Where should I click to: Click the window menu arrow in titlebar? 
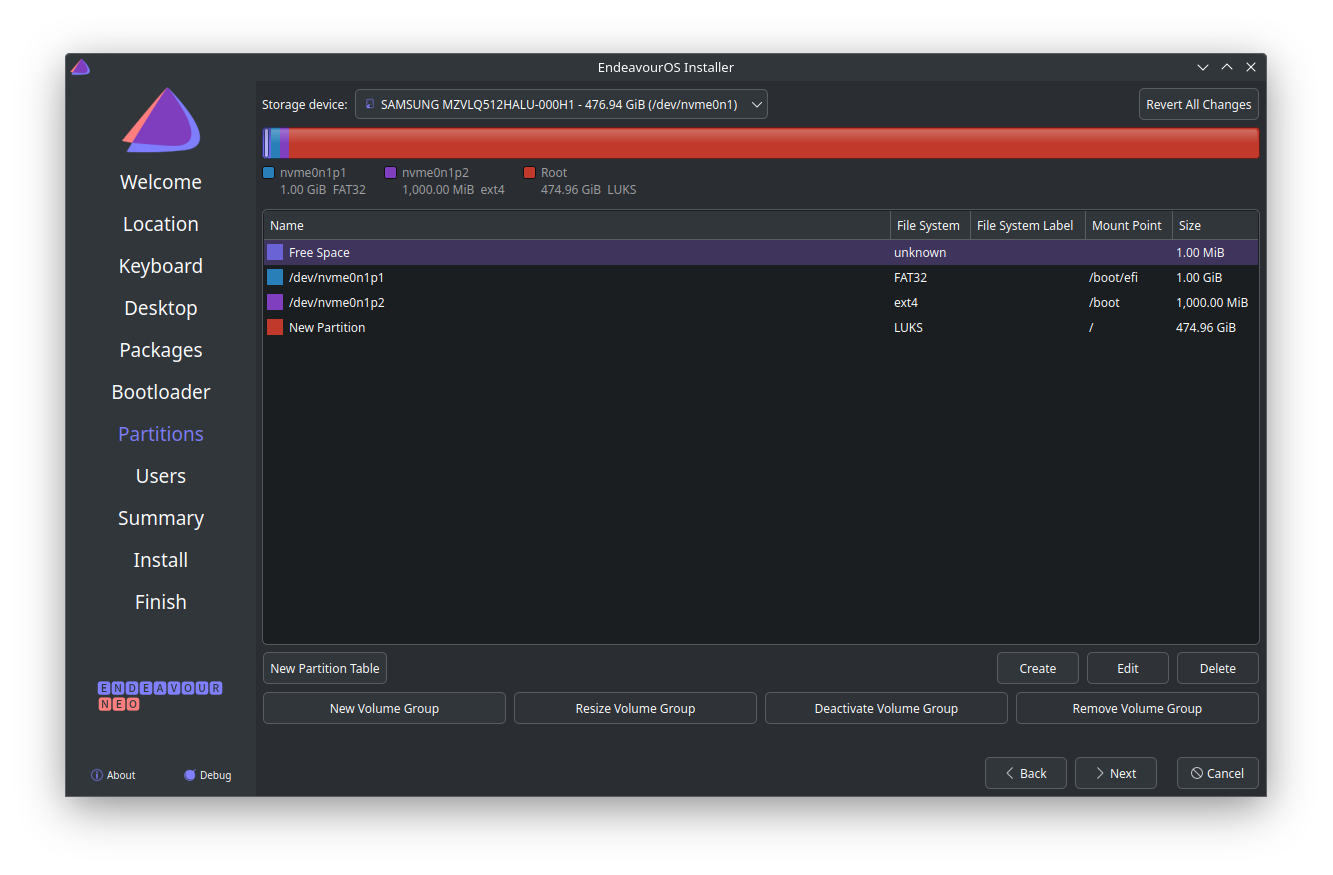click(x=1203, y=67)
